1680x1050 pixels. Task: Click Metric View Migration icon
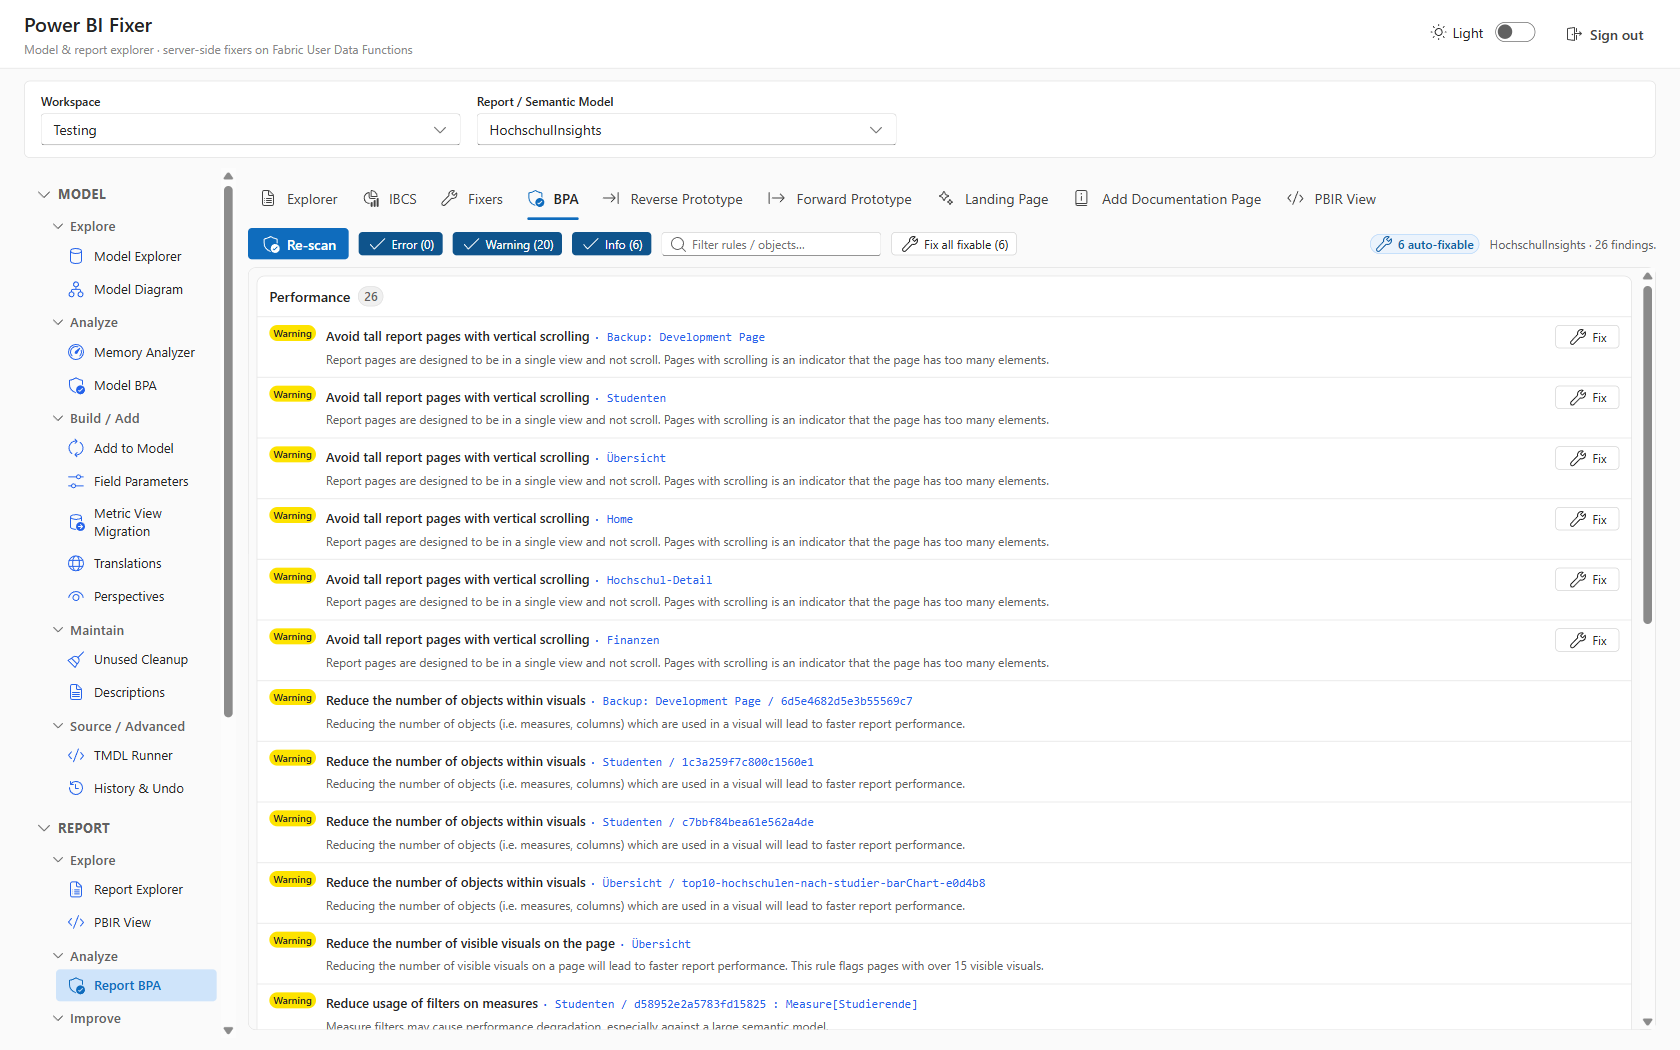click(76, 522)
